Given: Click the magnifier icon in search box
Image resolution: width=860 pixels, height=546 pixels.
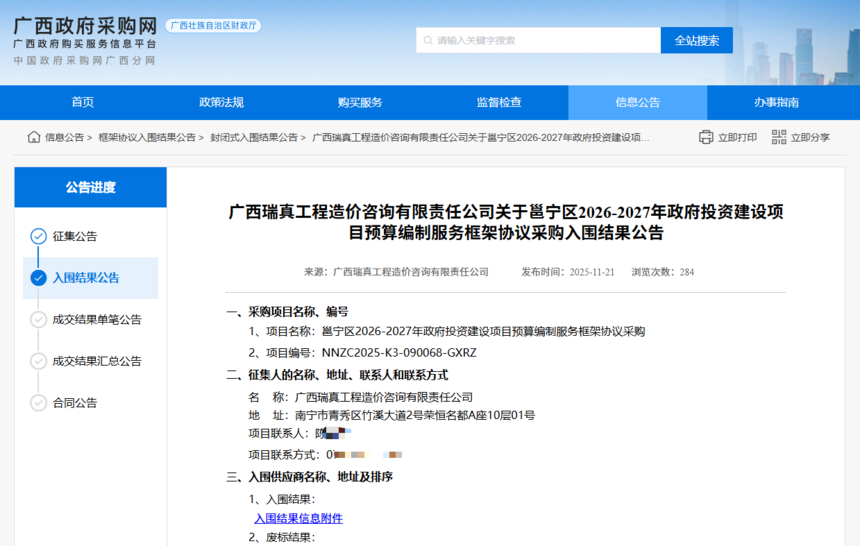Looking at the screenshot, I should [427, 41].
